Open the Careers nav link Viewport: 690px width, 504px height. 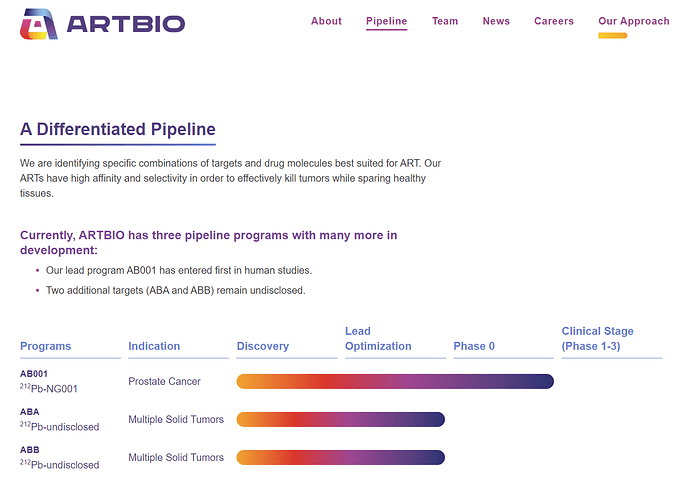554,21
